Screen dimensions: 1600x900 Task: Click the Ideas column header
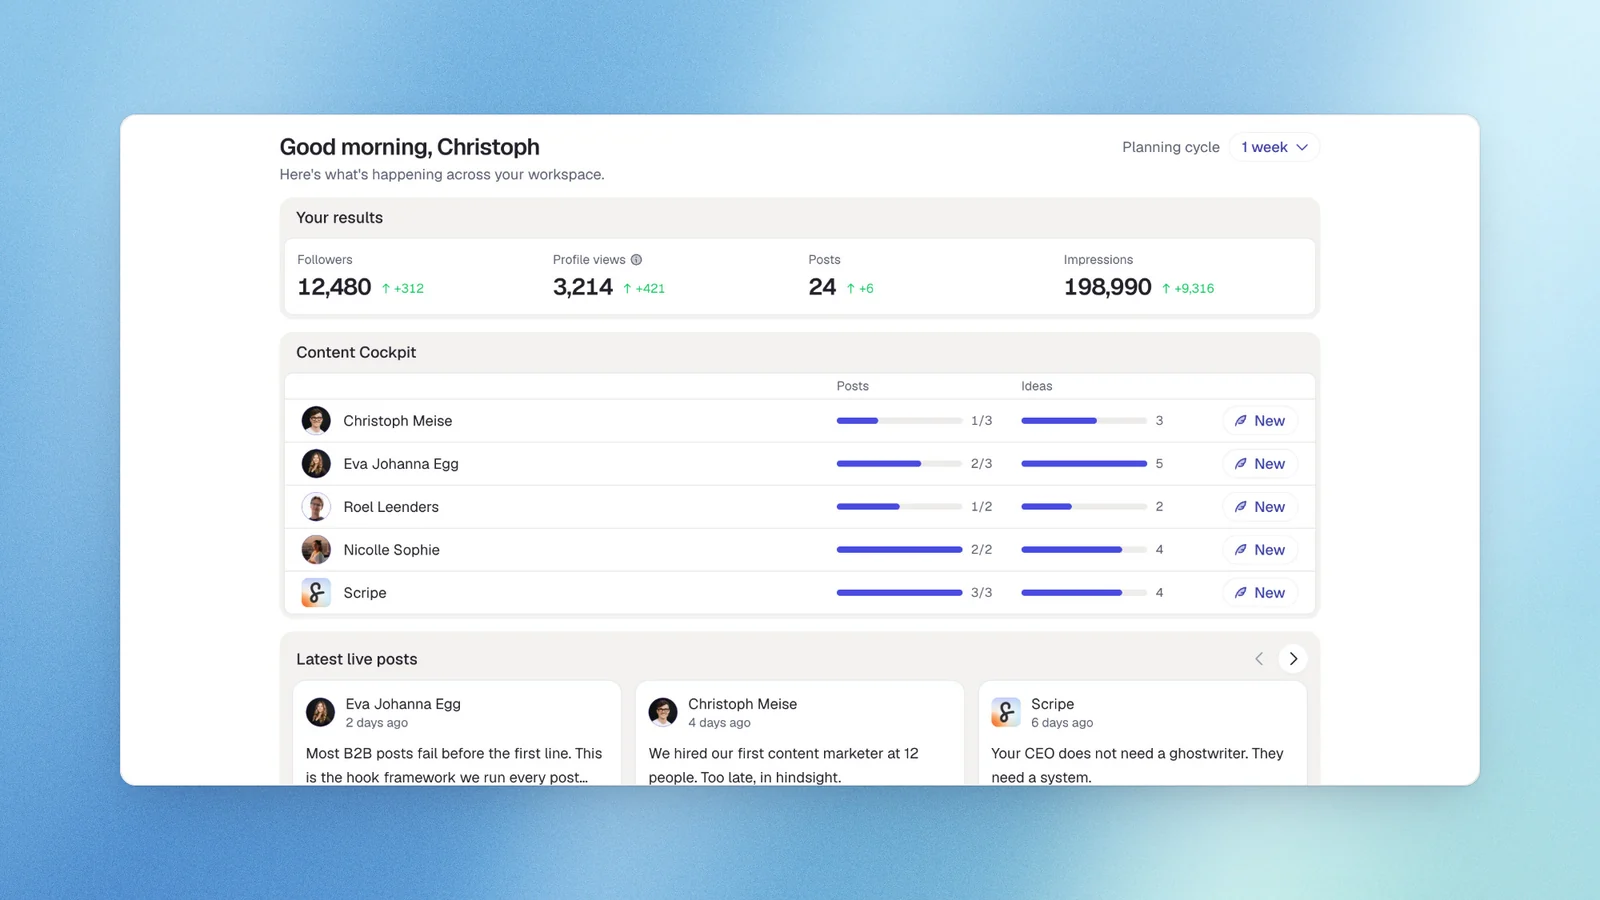(1037, 386)
